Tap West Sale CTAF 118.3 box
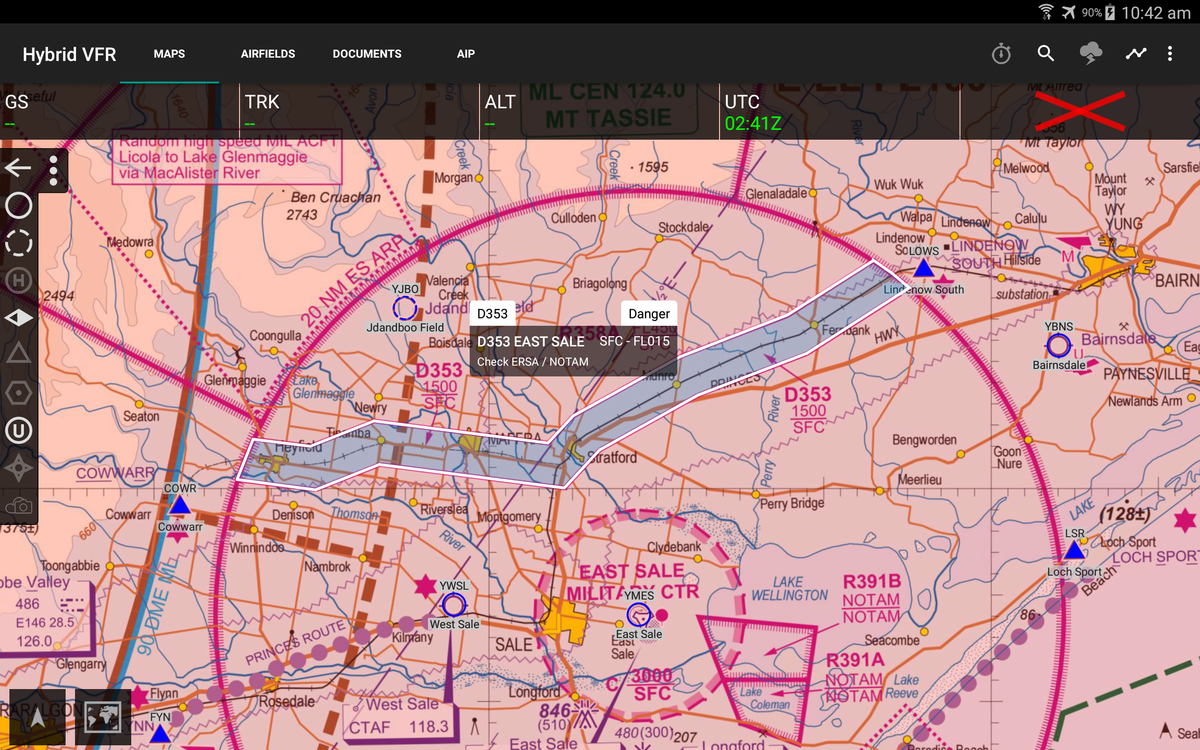 [400, 717]
